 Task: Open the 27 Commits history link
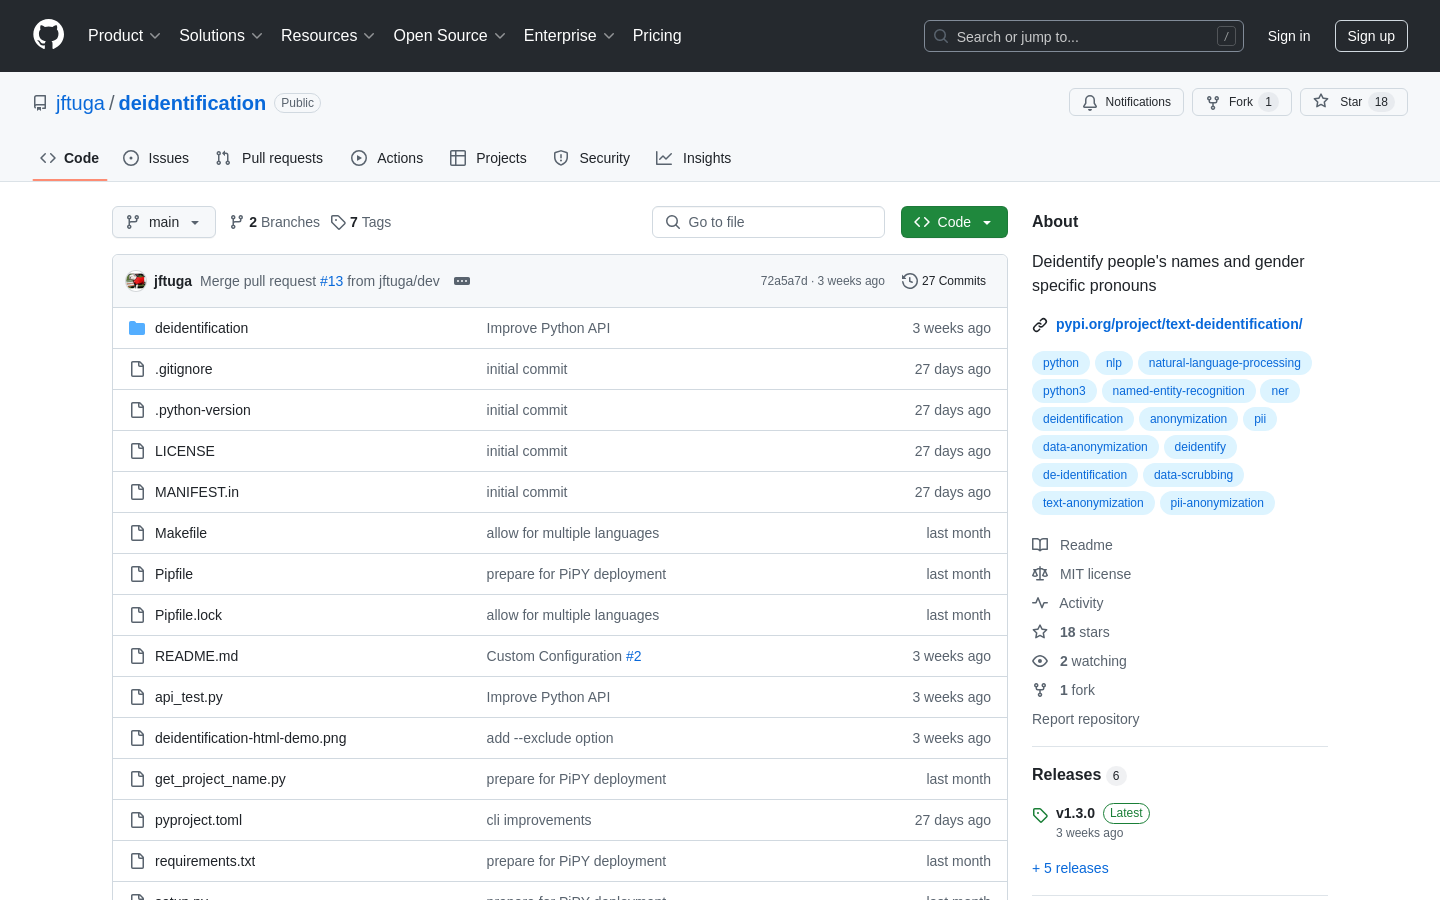(944, 281)
